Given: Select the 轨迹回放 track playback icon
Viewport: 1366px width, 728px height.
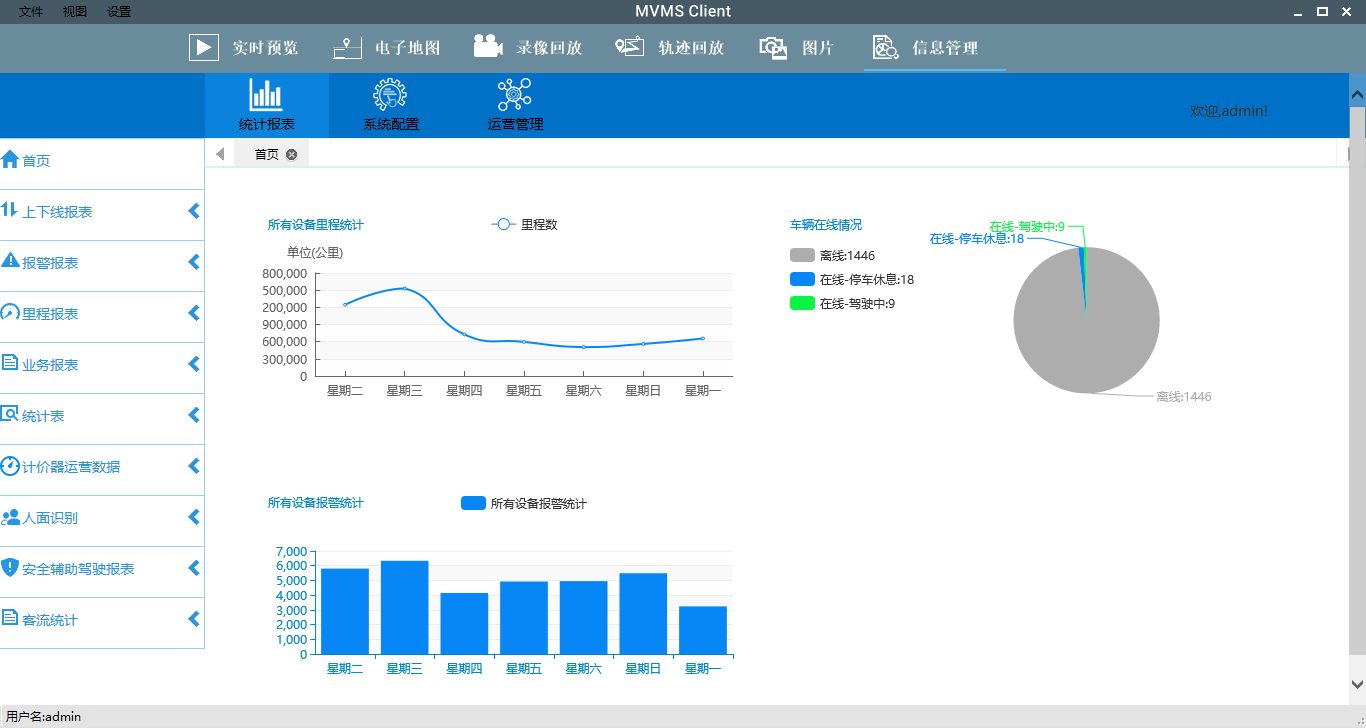Looking at the screenshot, I should coord(630,47).
